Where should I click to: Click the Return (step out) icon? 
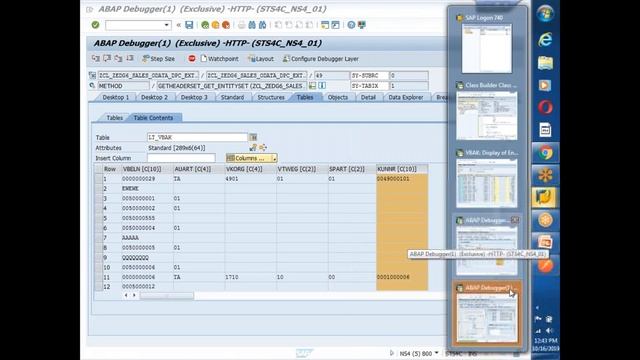(118, 58)
